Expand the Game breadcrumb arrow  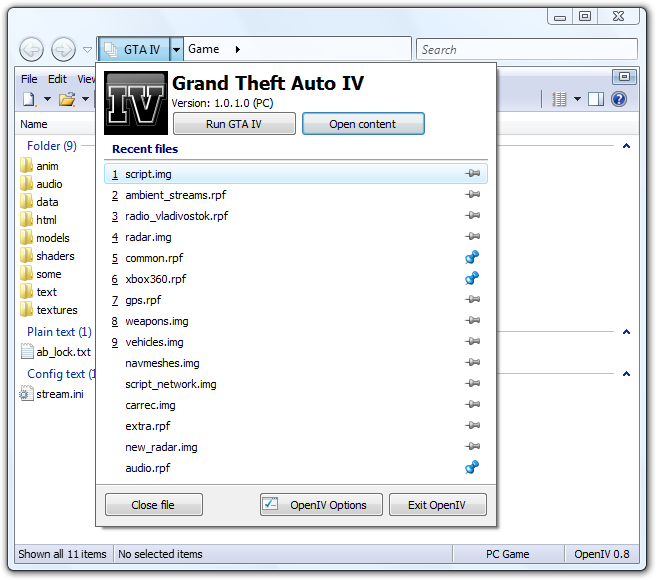[x=237, y=49]
